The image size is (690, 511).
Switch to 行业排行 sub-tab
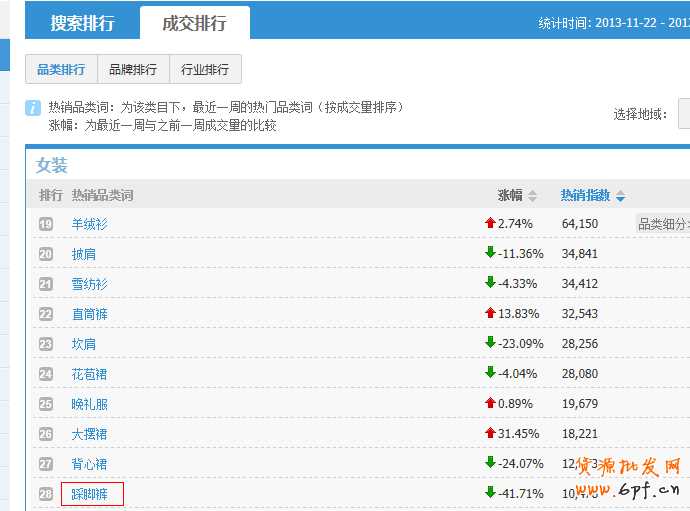click(x=205, y=69)
